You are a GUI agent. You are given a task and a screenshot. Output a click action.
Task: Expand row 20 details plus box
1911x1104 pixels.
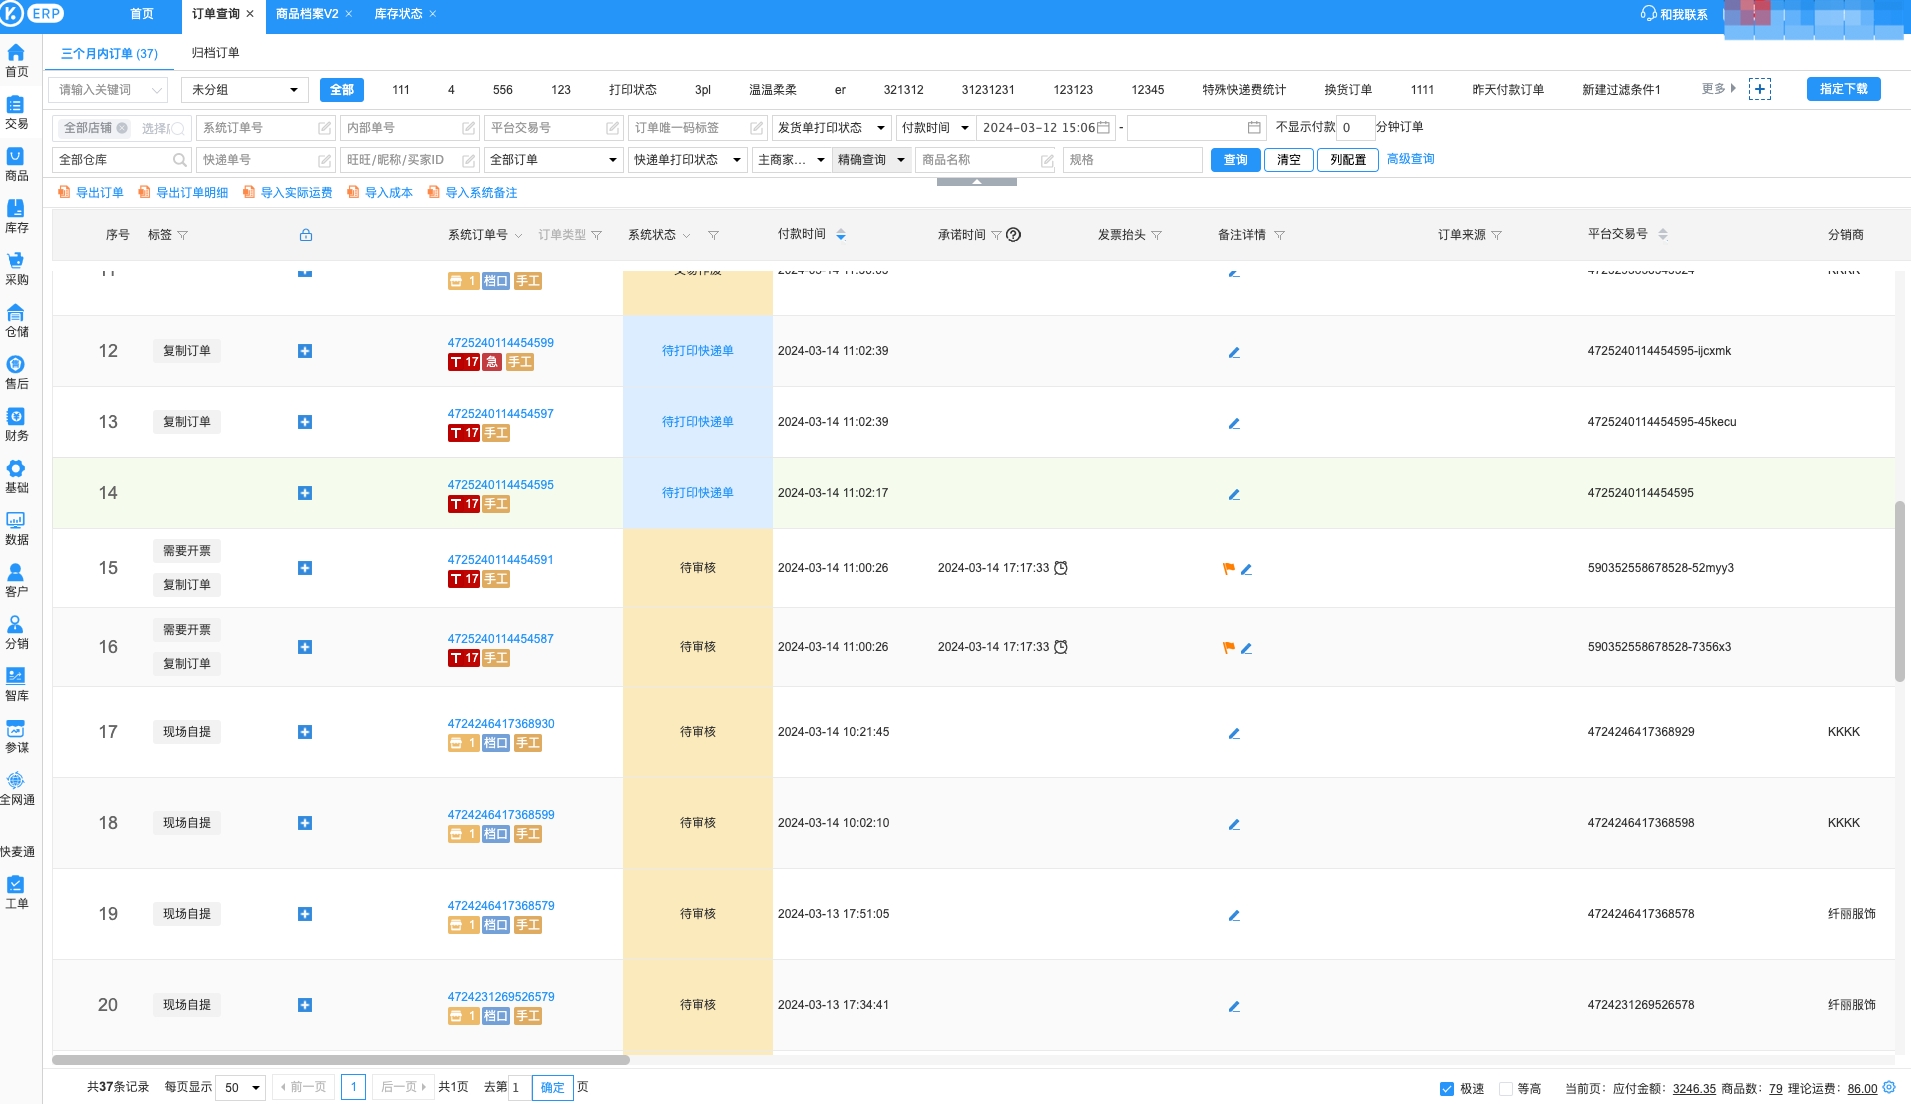click(x=305, y=1005)
